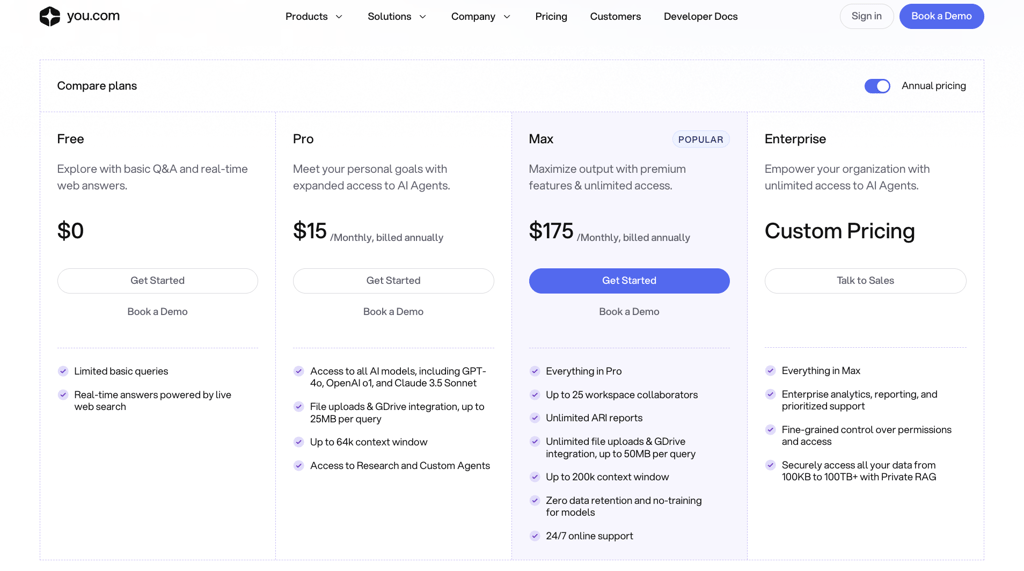1024x571 pixels.
Task: Click the Sign in button
Action: click(x=867, y=16)
